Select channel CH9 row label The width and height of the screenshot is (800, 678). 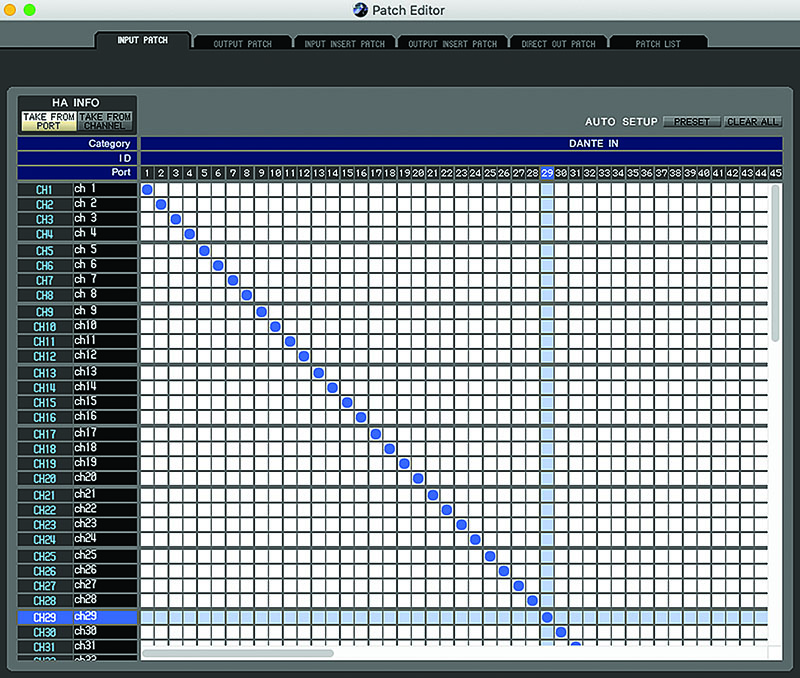pos(44,312)
